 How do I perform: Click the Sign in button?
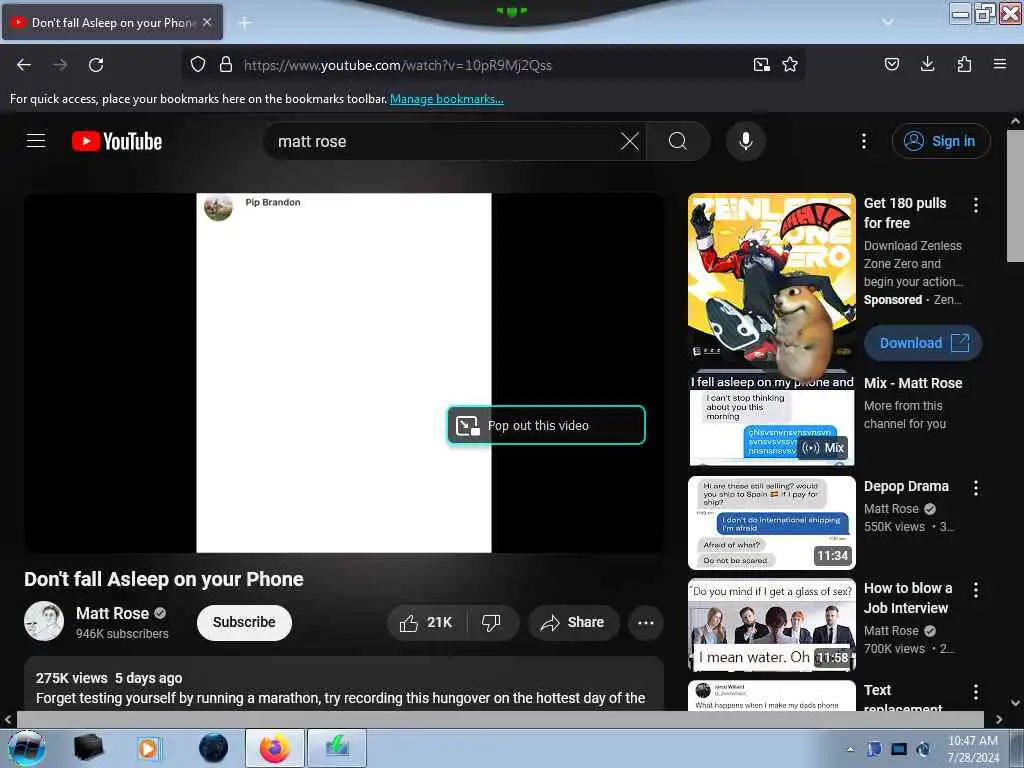click(941, 141)
